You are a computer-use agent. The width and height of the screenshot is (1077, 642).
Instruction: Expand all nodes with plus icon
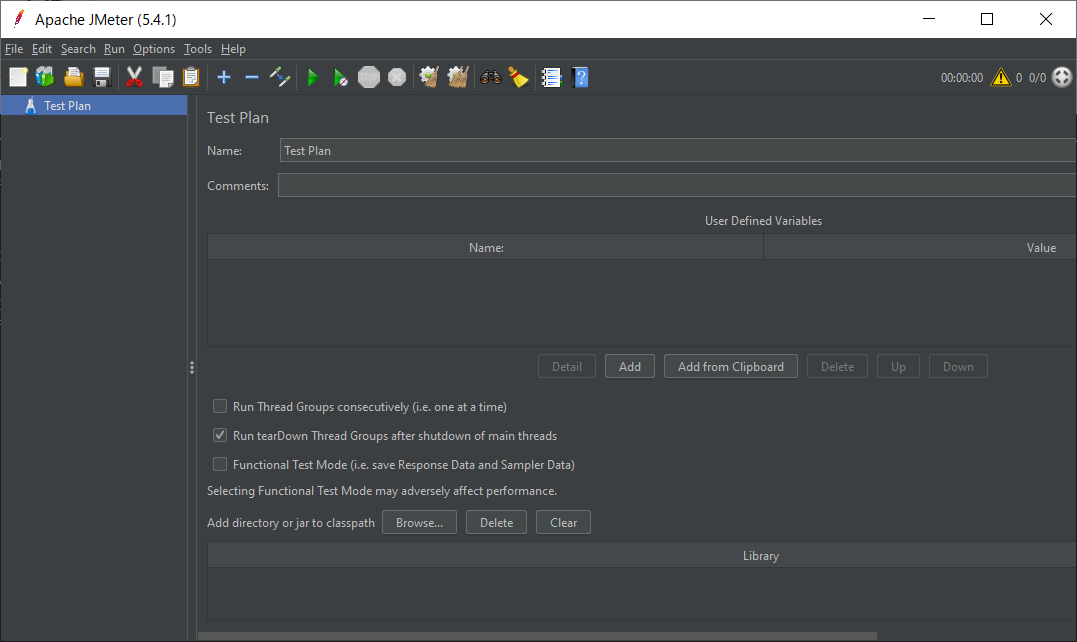[224, 78]
